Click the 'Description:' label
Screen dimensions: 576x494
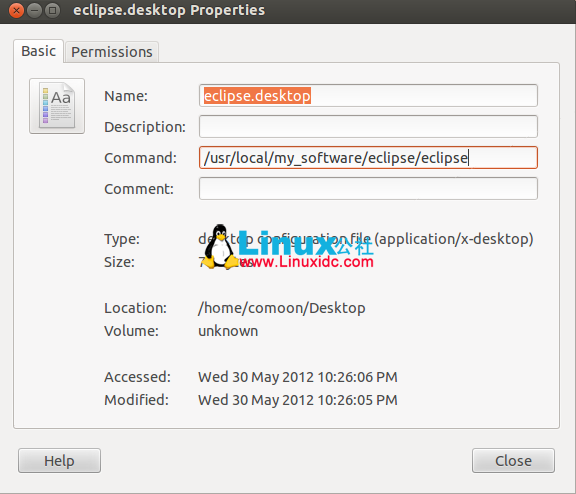145,127
